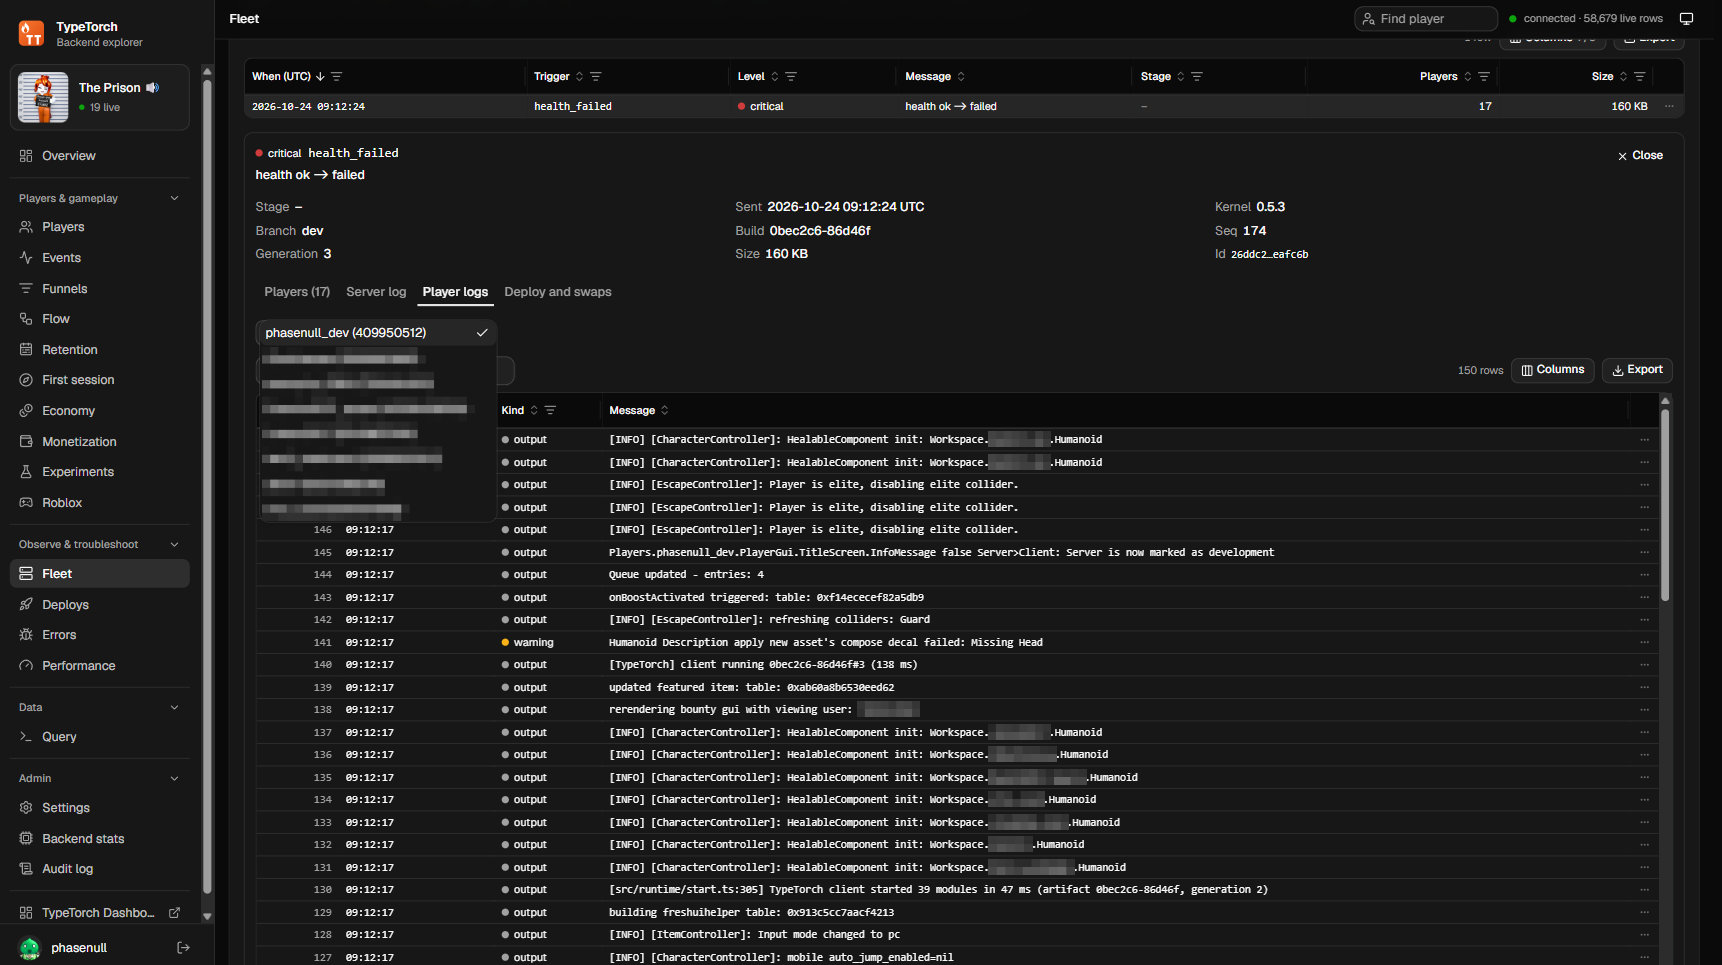Filter the Level column

pos(791,77)
